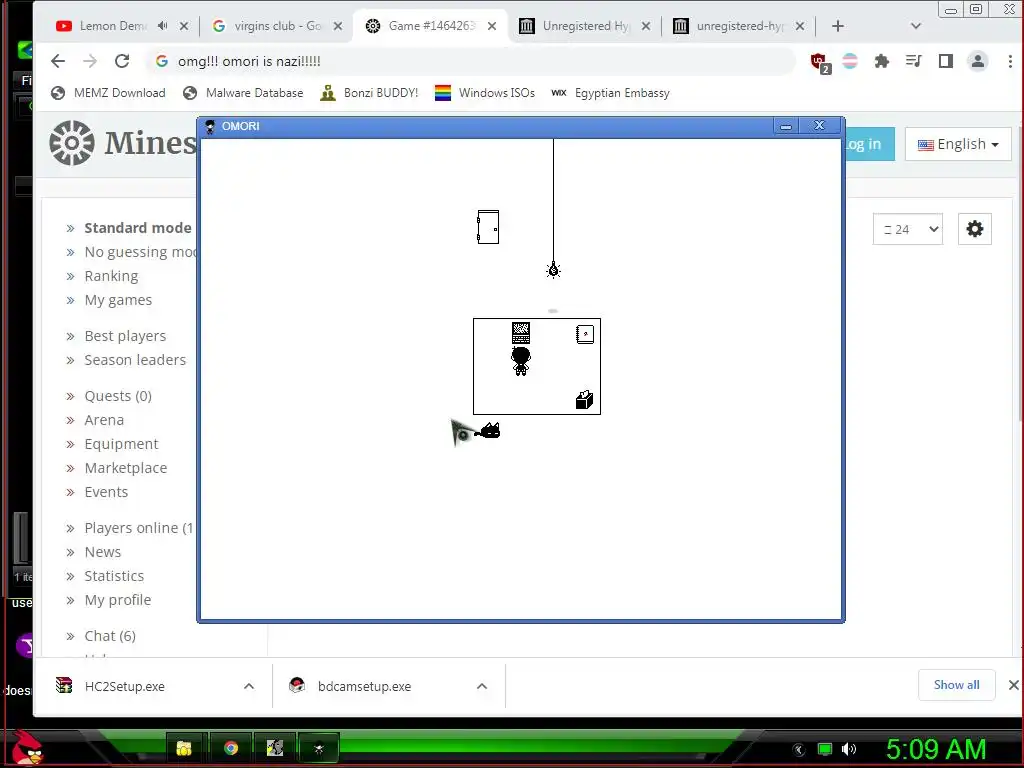Open Quests (0) sidebar link
The image size is (1024, 768).
(118, 396)
